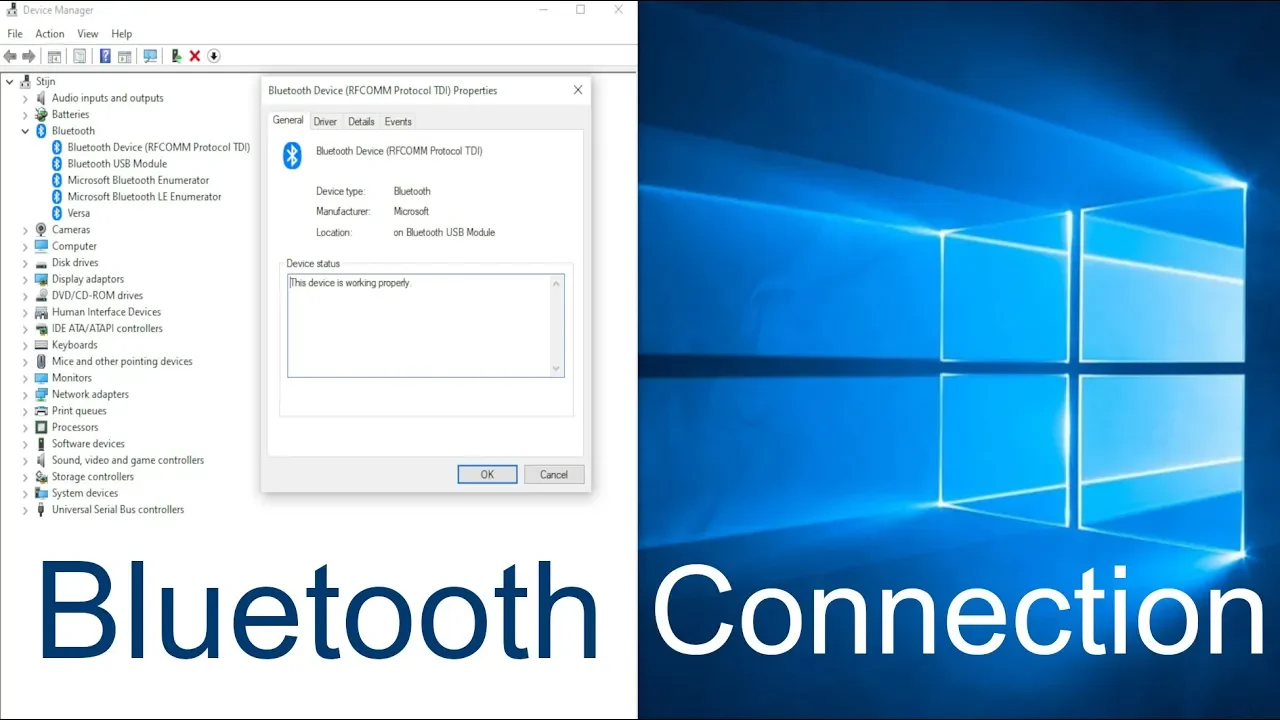Click the Update device driver toolbar icon
Viewport: 1280px width, 720px height.
pos(176,56)
